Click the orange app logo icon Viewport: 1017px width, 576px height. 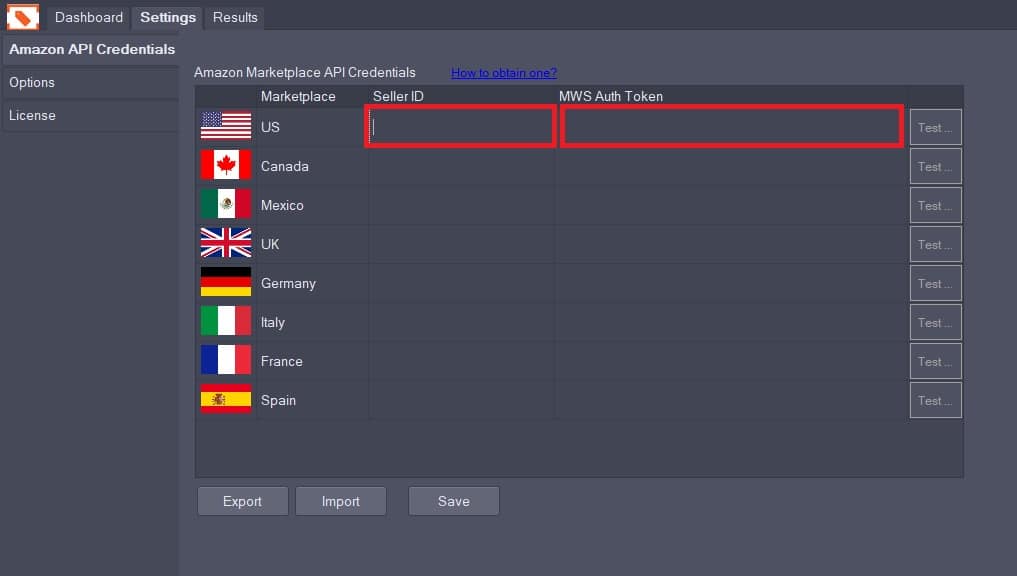click(x=23, y=17)
